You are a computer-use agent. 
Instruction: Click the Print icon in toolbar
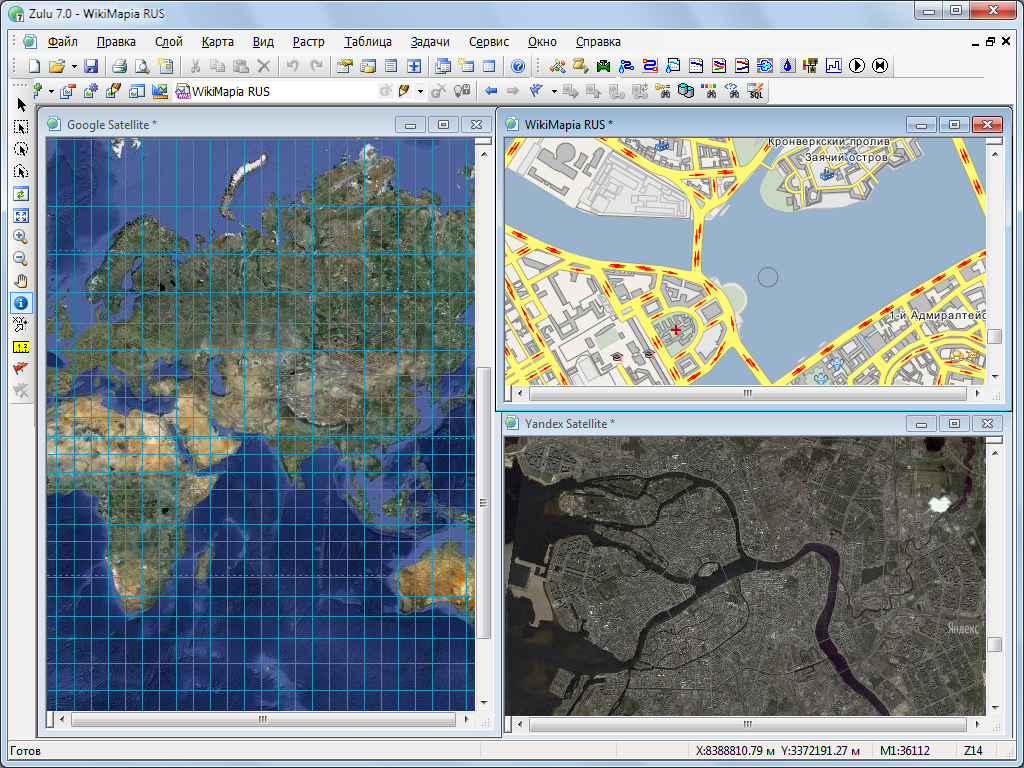pyautogui.click(x=119, y=66)
